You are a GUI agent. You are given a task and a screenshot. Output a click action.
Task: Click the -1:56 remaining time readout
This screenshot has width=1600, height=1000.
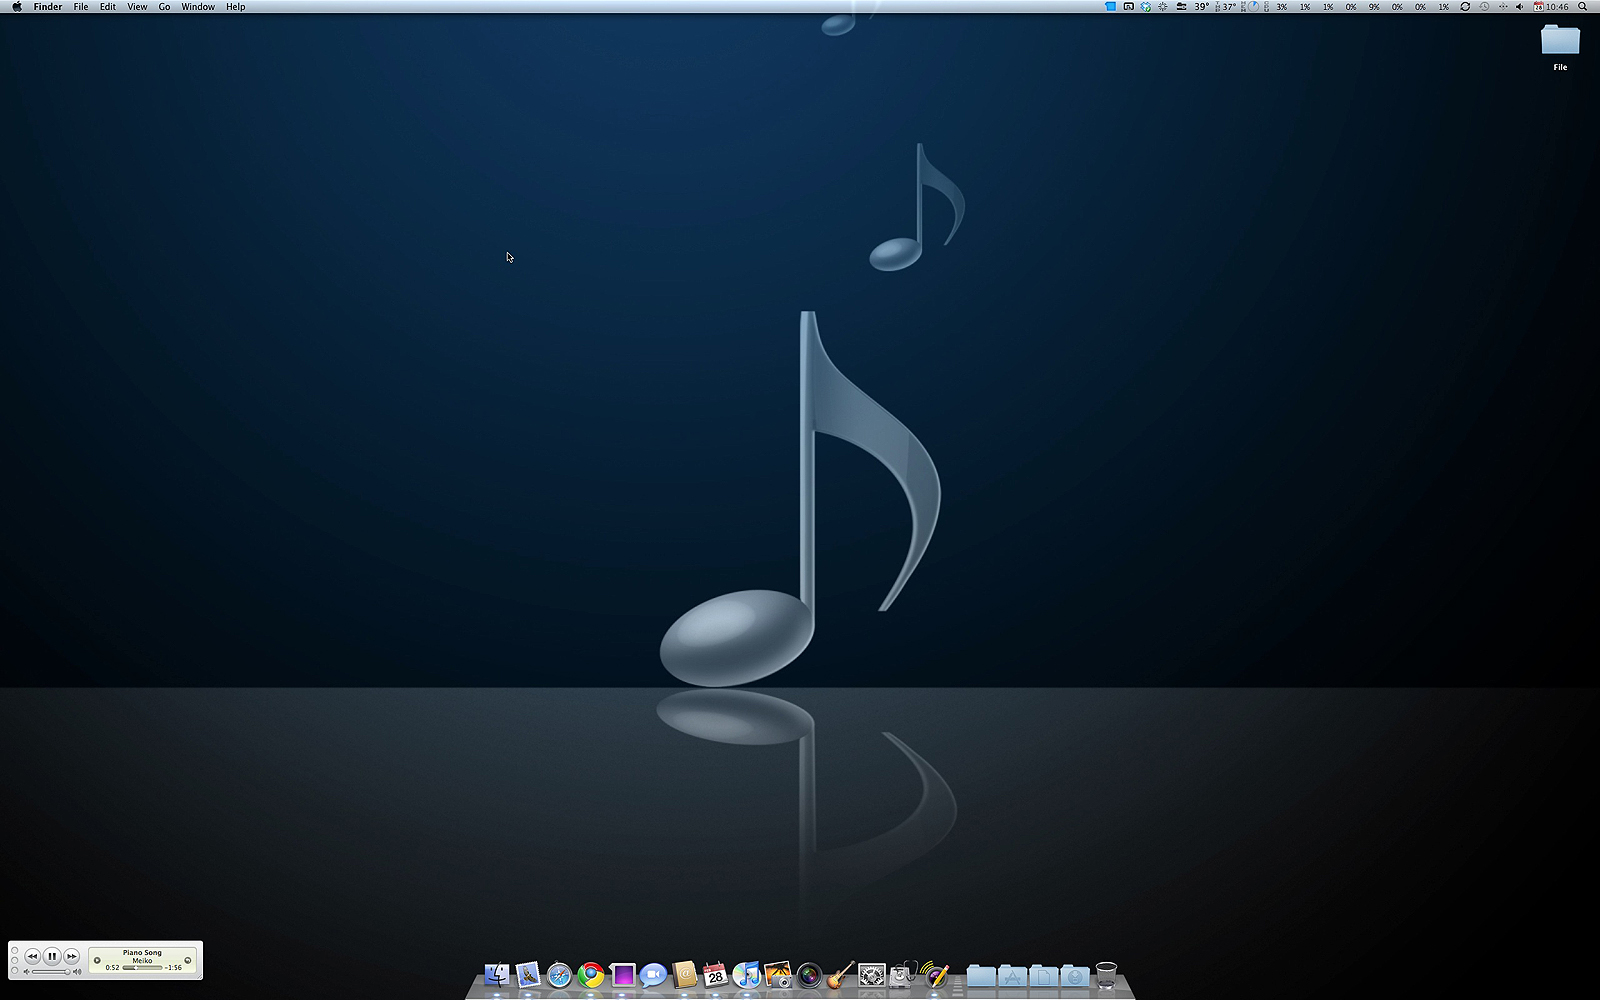(174, 968)
